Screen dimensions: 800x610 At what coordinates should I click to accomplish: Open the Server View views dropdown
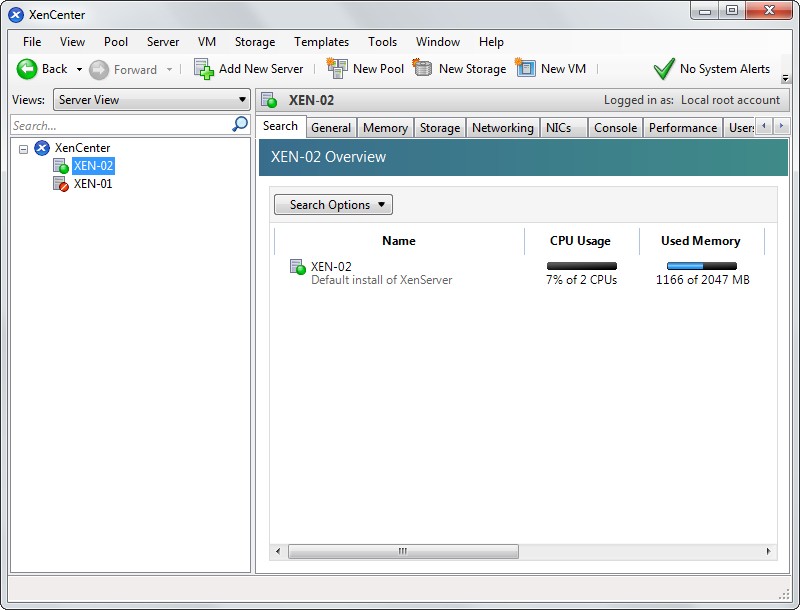pyautogui.click(x=152, y=100)
